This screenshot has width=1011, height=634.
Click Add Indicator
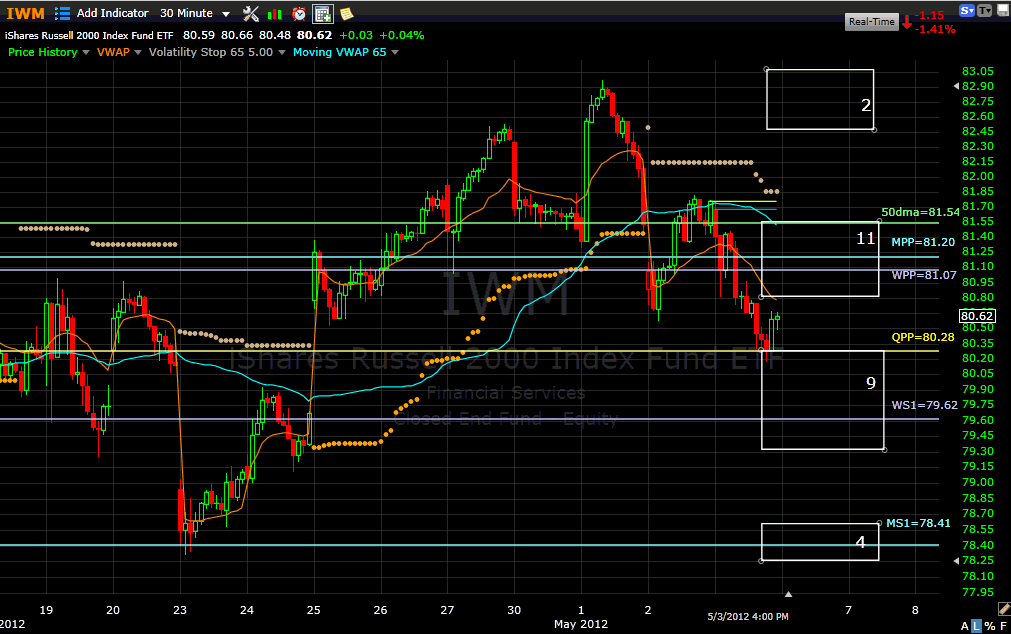click(112, 13)
